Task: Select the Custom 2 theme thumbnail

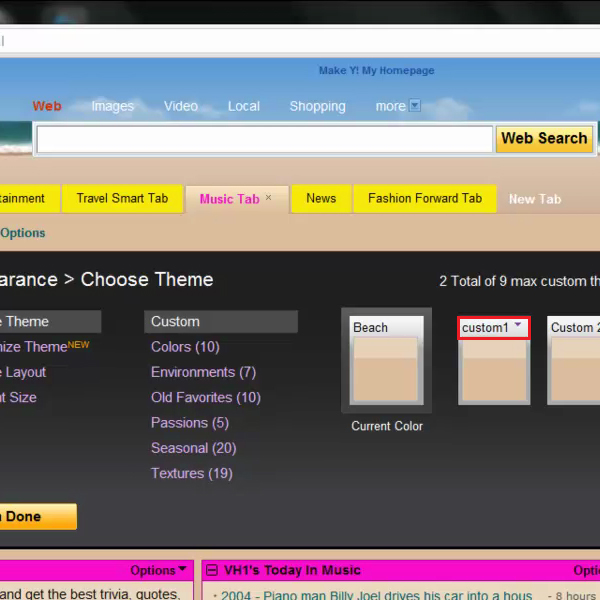Action: click(x=574, y=360)
